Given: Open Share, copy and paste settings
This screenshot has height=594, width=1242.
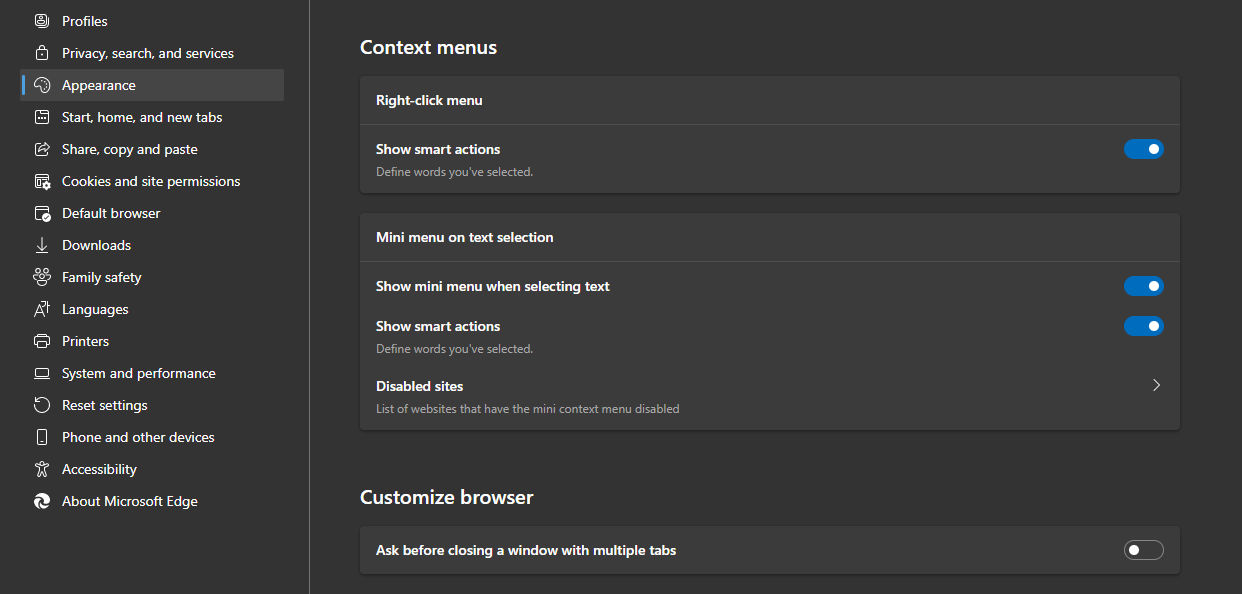Looking at the screenshot, I should pyautogui.click(x=129, y=149).
